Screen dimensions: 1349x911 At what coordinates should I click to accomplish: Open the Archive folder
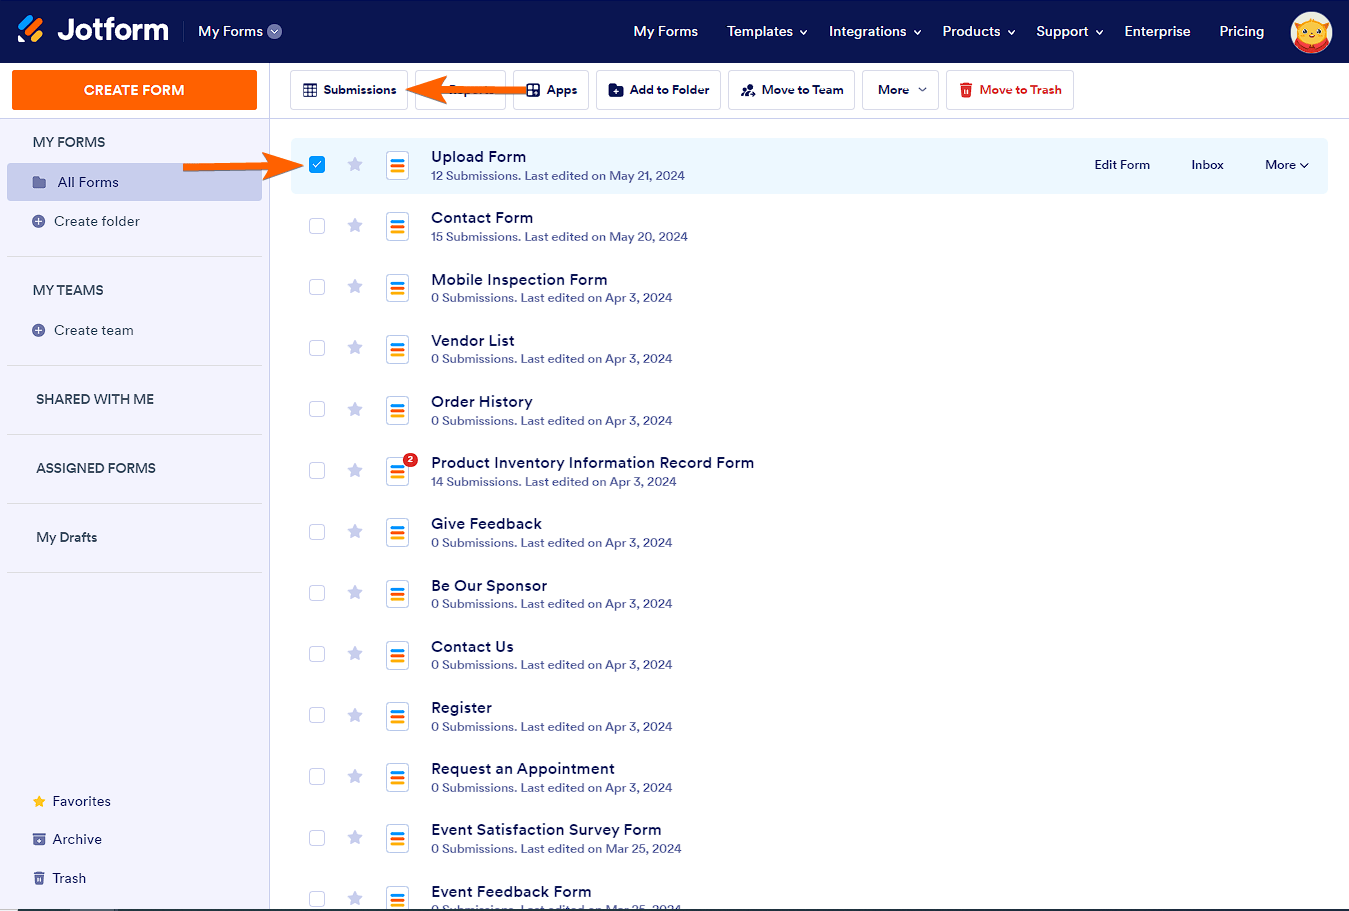[67, 839]
